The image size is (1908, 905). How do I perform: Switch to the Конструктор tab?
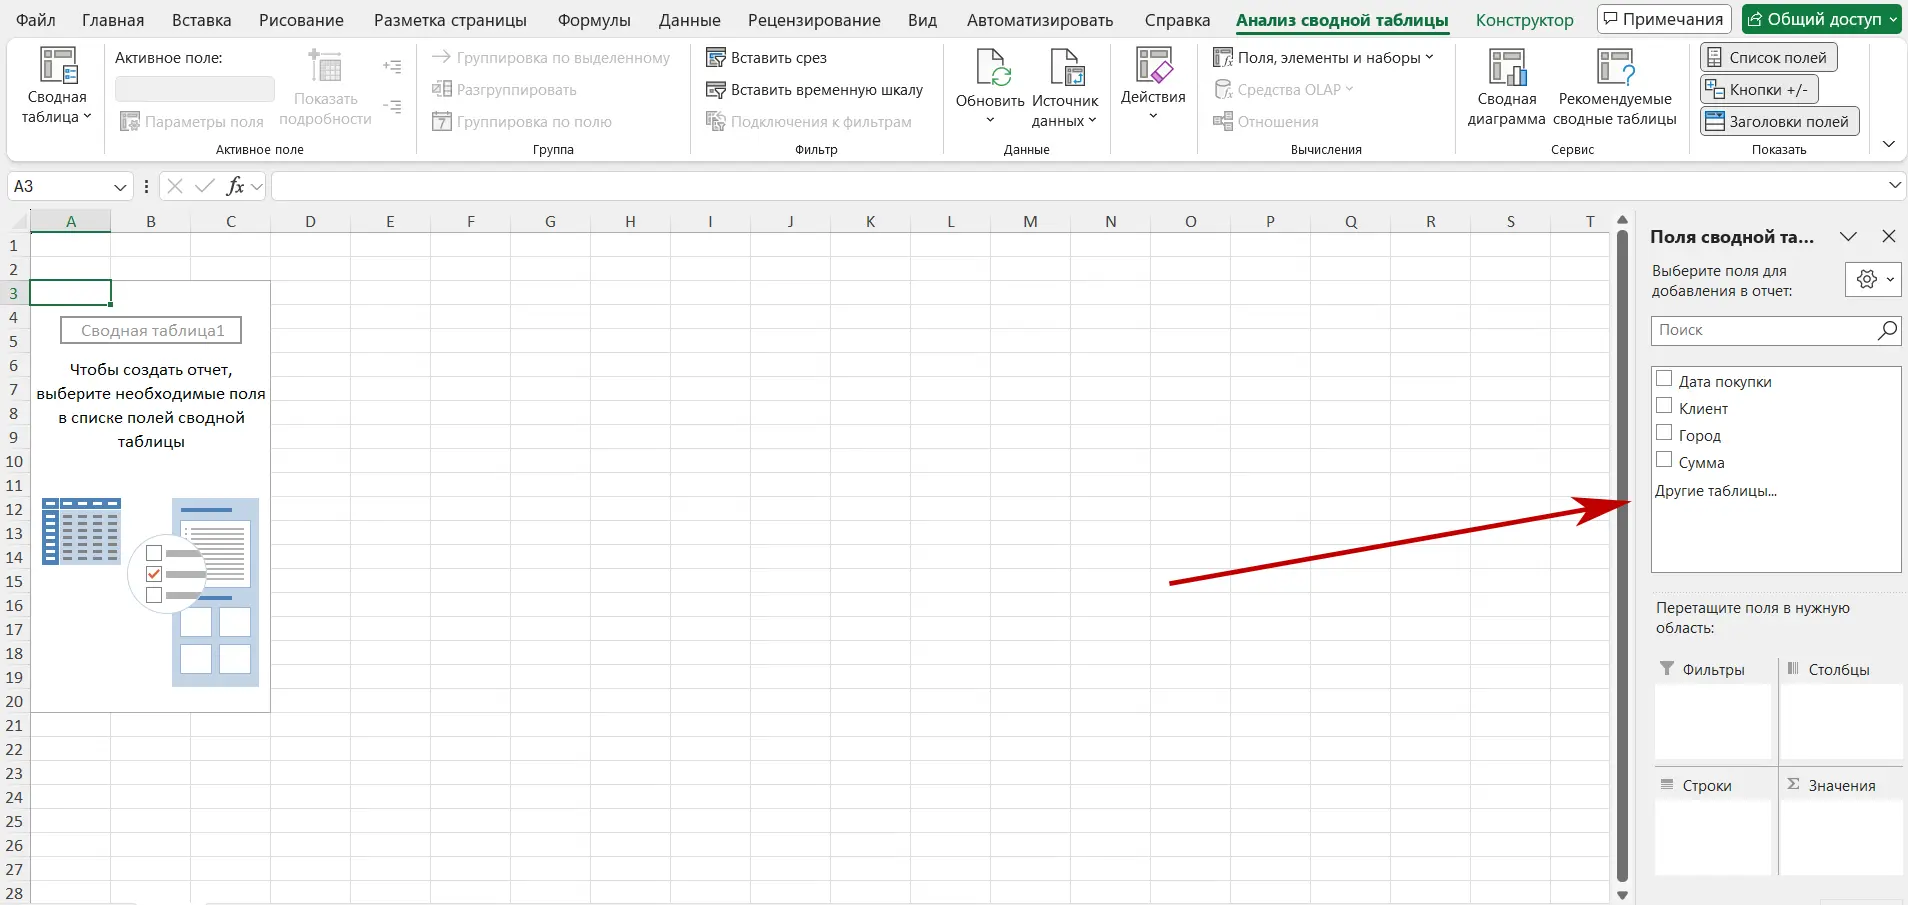tap(1525, 19)
